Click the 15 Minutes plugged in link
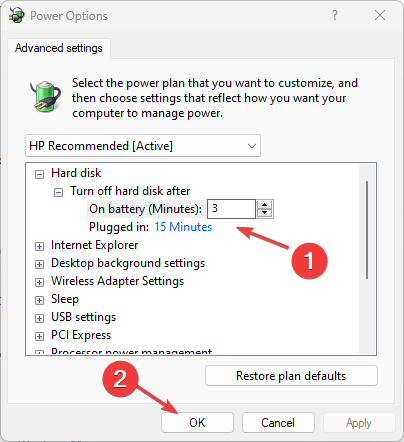The image size is (404, 442). click(183, 227)
